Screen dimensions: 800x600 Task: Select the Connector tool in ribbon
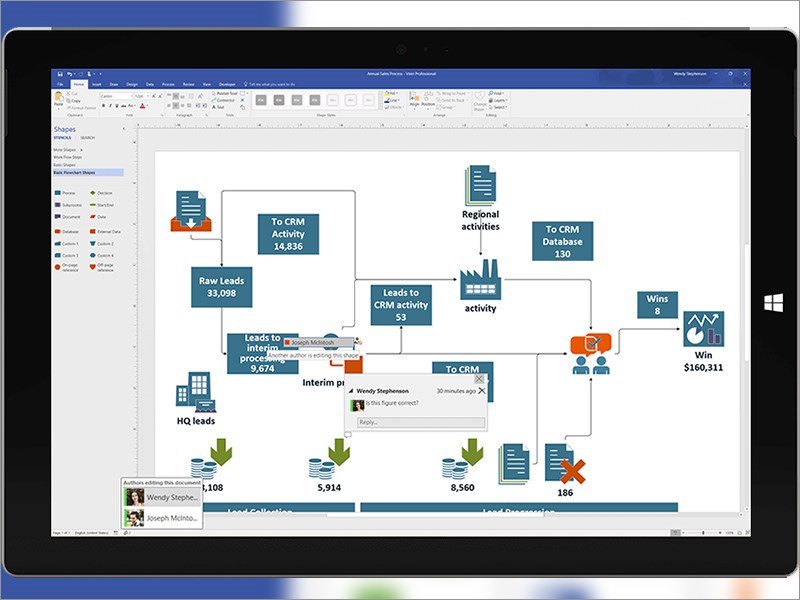click(223, 101)
